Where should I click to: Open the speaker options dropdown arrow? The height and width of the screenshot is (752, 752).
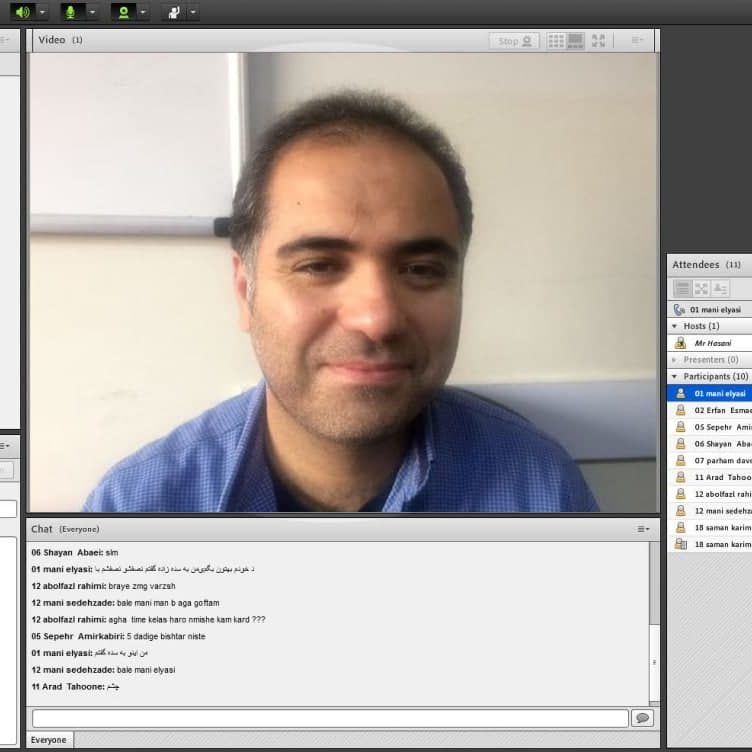point(42,12)
